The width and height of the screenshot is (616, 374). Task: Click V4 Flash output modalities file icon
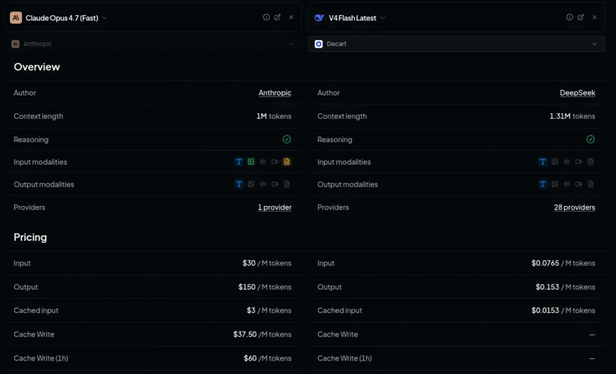click(590, 184)
